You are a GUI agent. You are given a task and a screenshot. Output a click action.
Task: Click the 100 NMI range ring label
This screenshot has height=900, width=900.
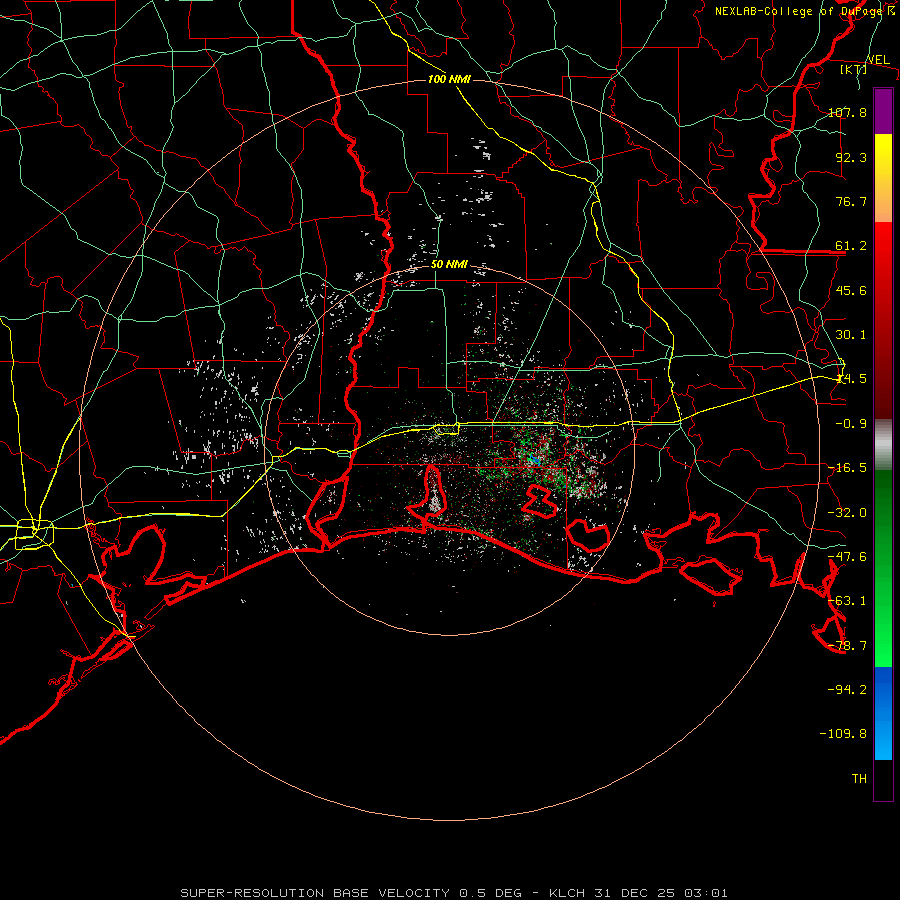tap(449, 79)
